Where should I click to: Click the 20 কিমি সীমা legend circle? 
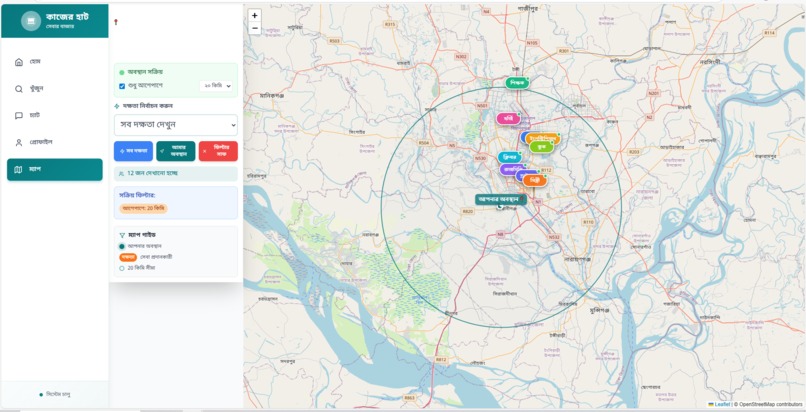[122, 268]
